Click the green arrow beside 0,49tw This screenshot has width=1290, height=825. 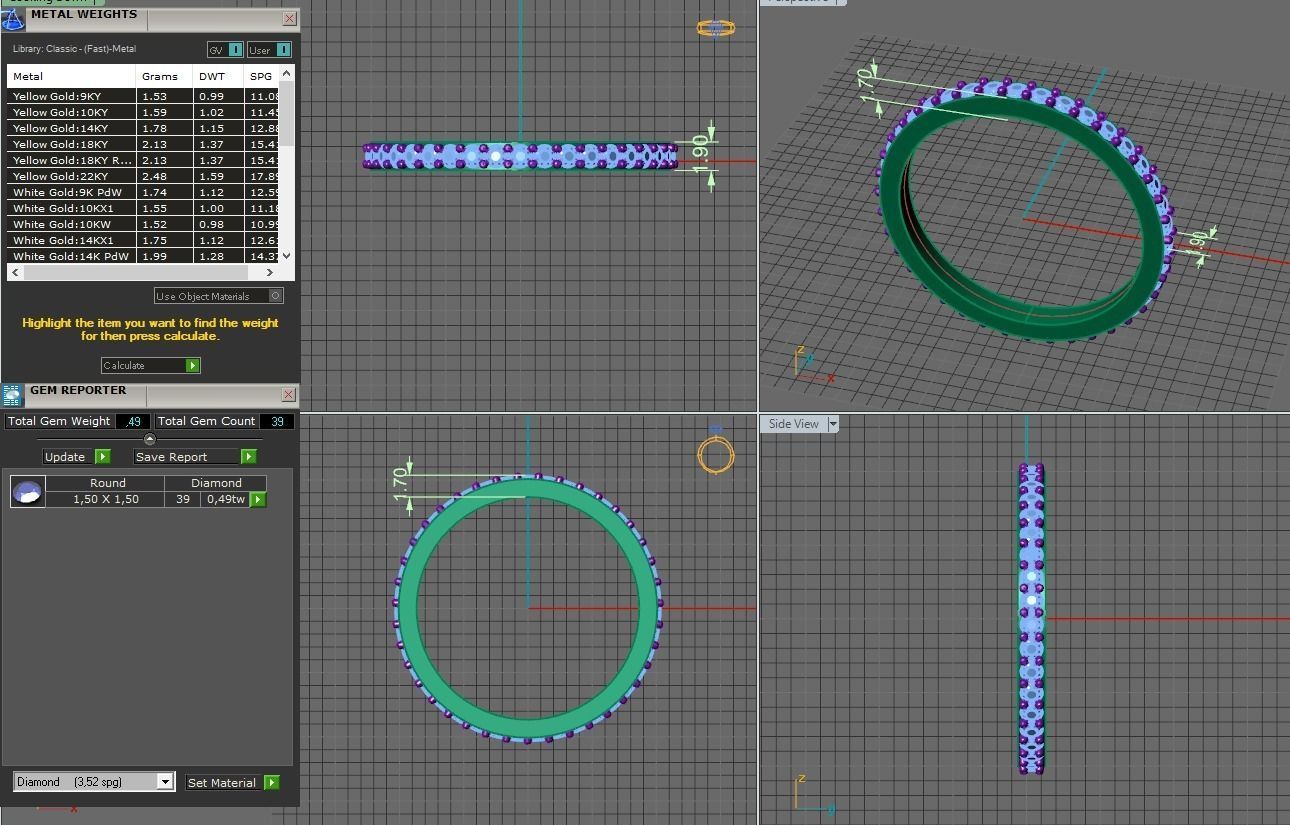coord(258,499)
